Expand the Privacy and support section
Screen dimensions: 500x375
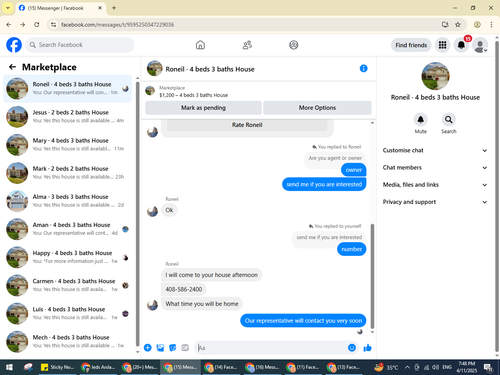(x=435, y=202)
